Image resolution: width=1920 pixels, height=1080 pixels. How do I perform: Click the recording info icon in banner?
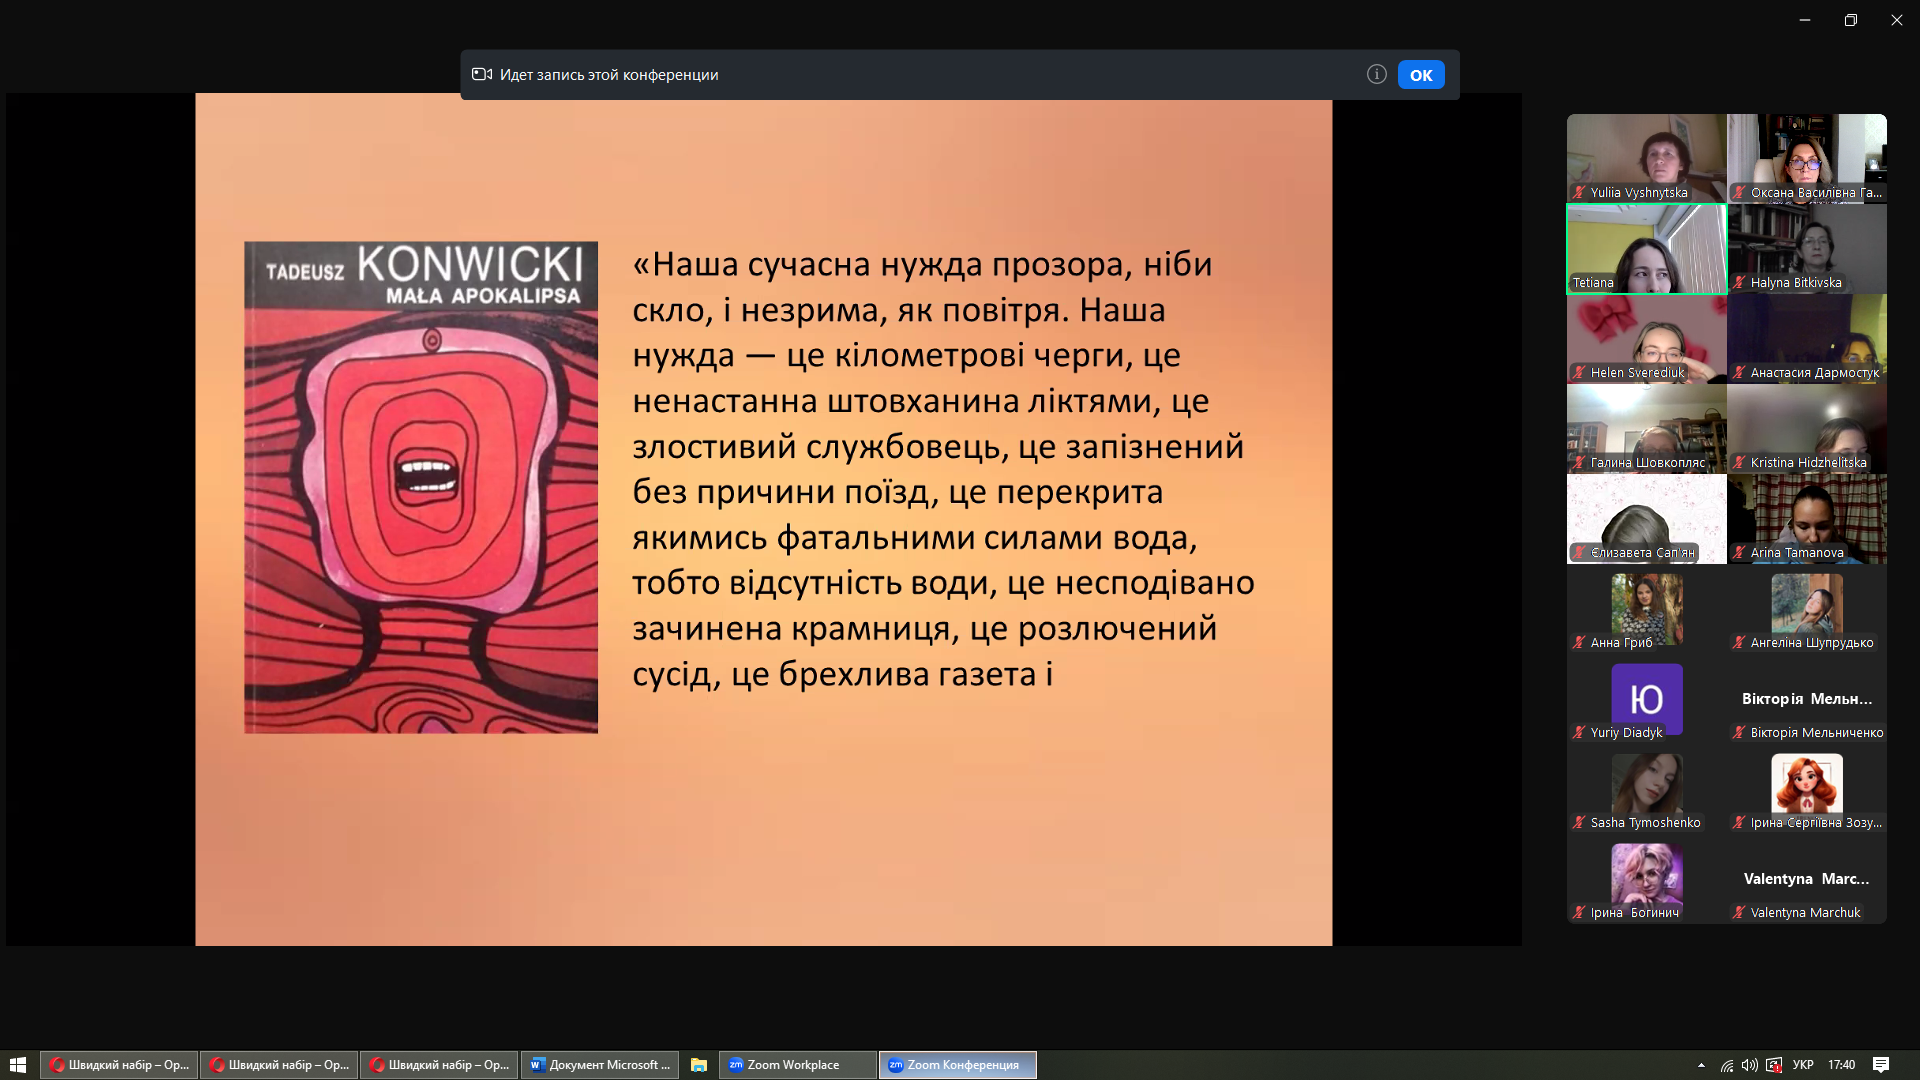click(1376, 74)
